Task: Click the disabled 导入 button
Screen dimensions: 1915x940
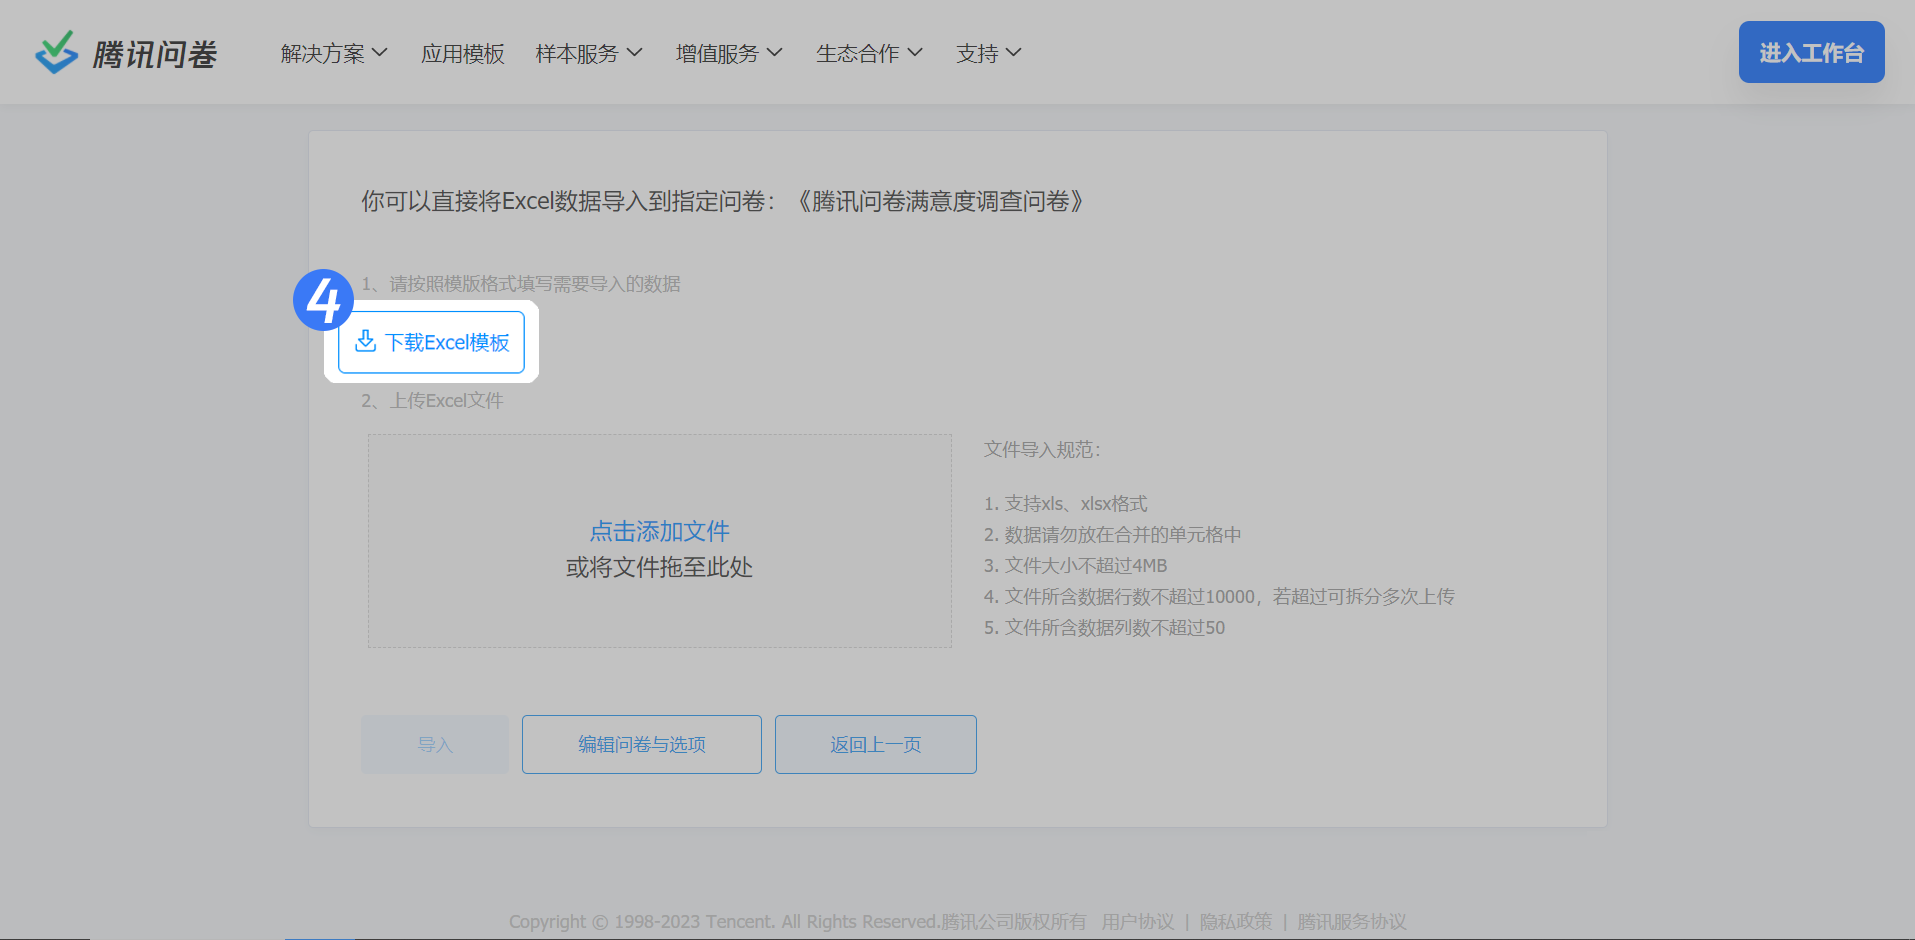Action: pyautogui.click(x=435, y=744)
